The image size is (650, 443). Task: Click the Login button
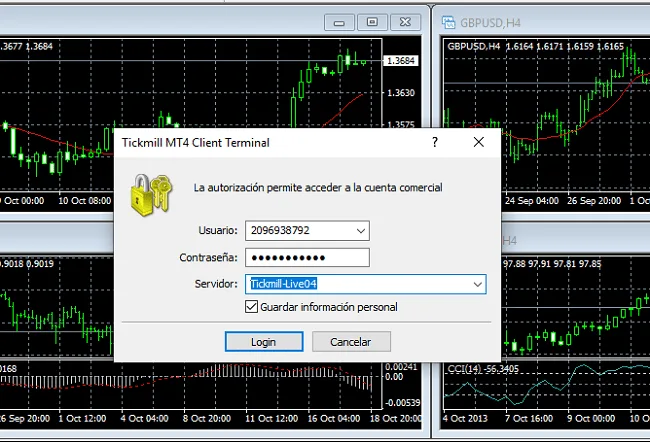click(x=264, y=341)
